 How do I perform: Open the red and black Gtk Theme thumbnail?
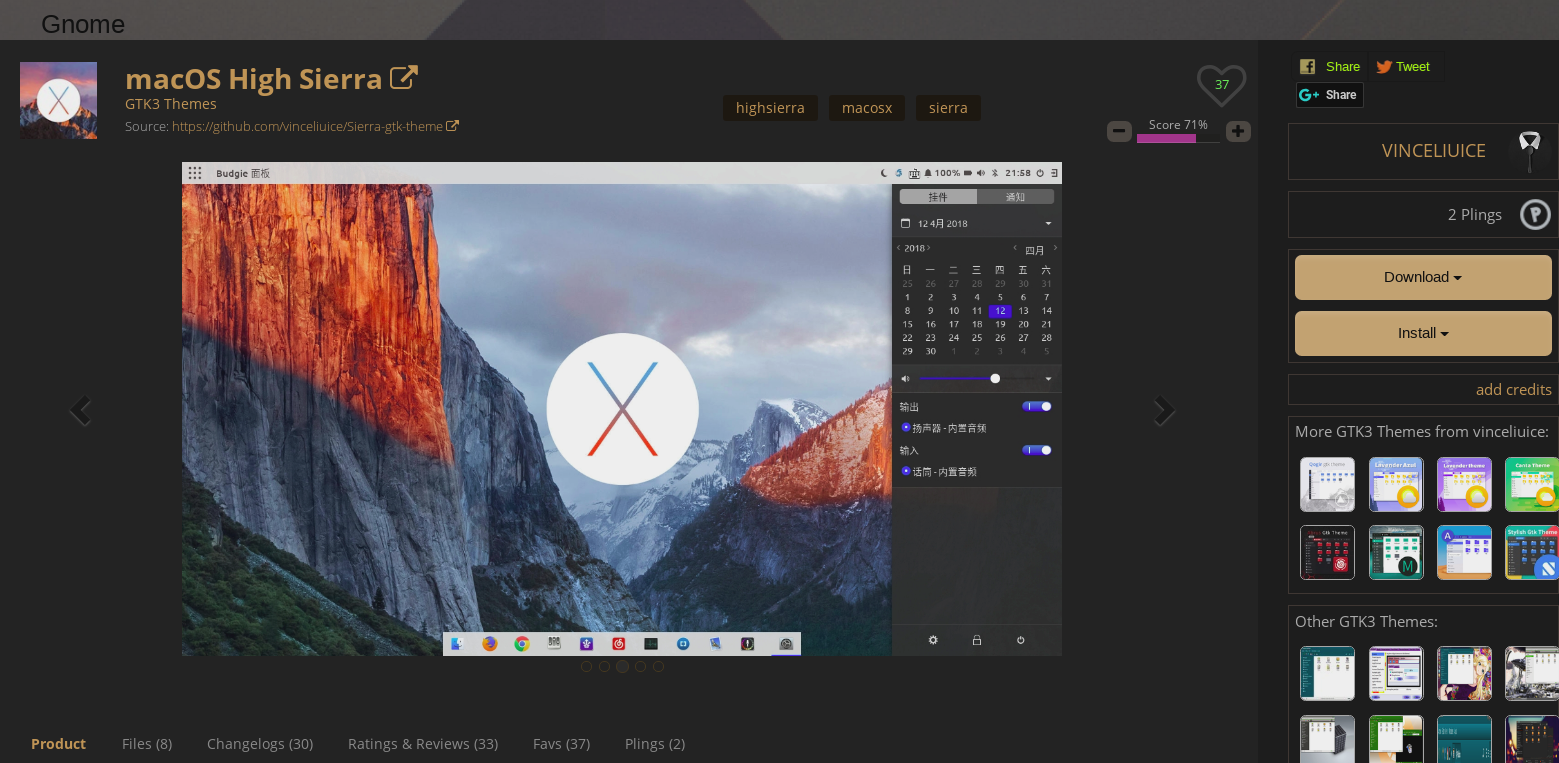1327,552
